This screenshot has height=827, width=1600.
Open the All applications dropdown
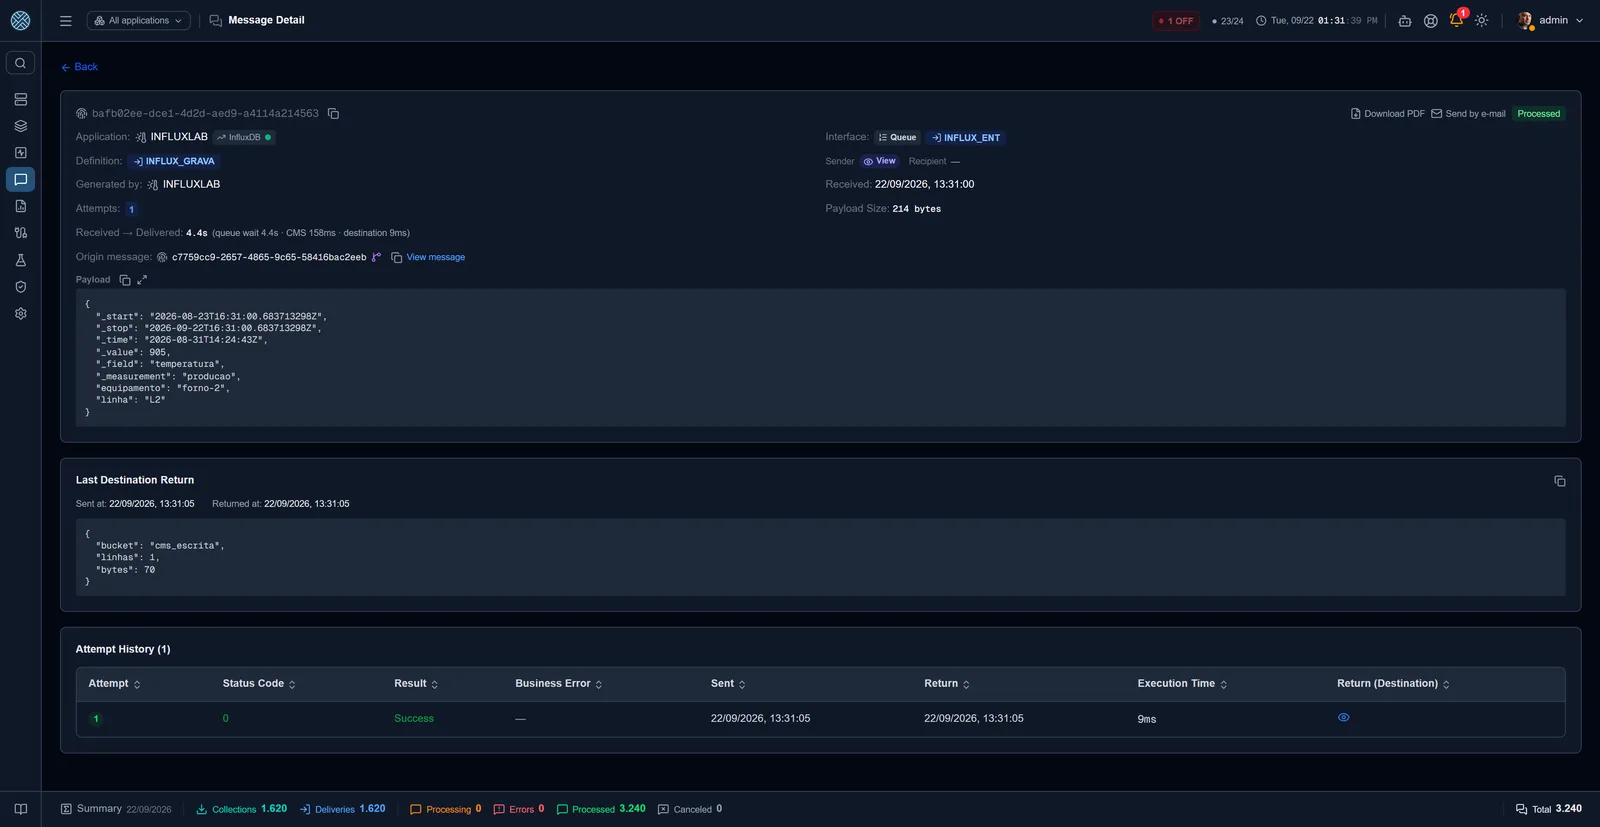(x=139, y=20)
